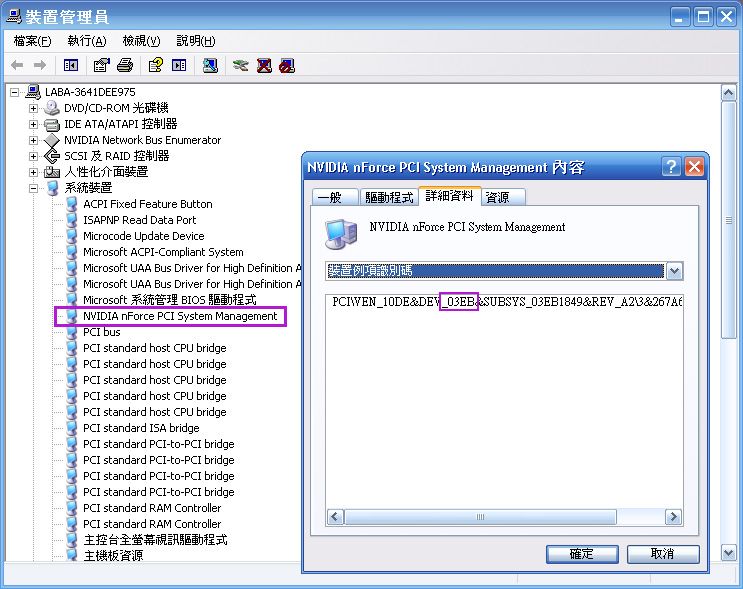Open the 執行(A) menu
The height and width of the screenshot is (589, 743).
(x=87, y=41)
